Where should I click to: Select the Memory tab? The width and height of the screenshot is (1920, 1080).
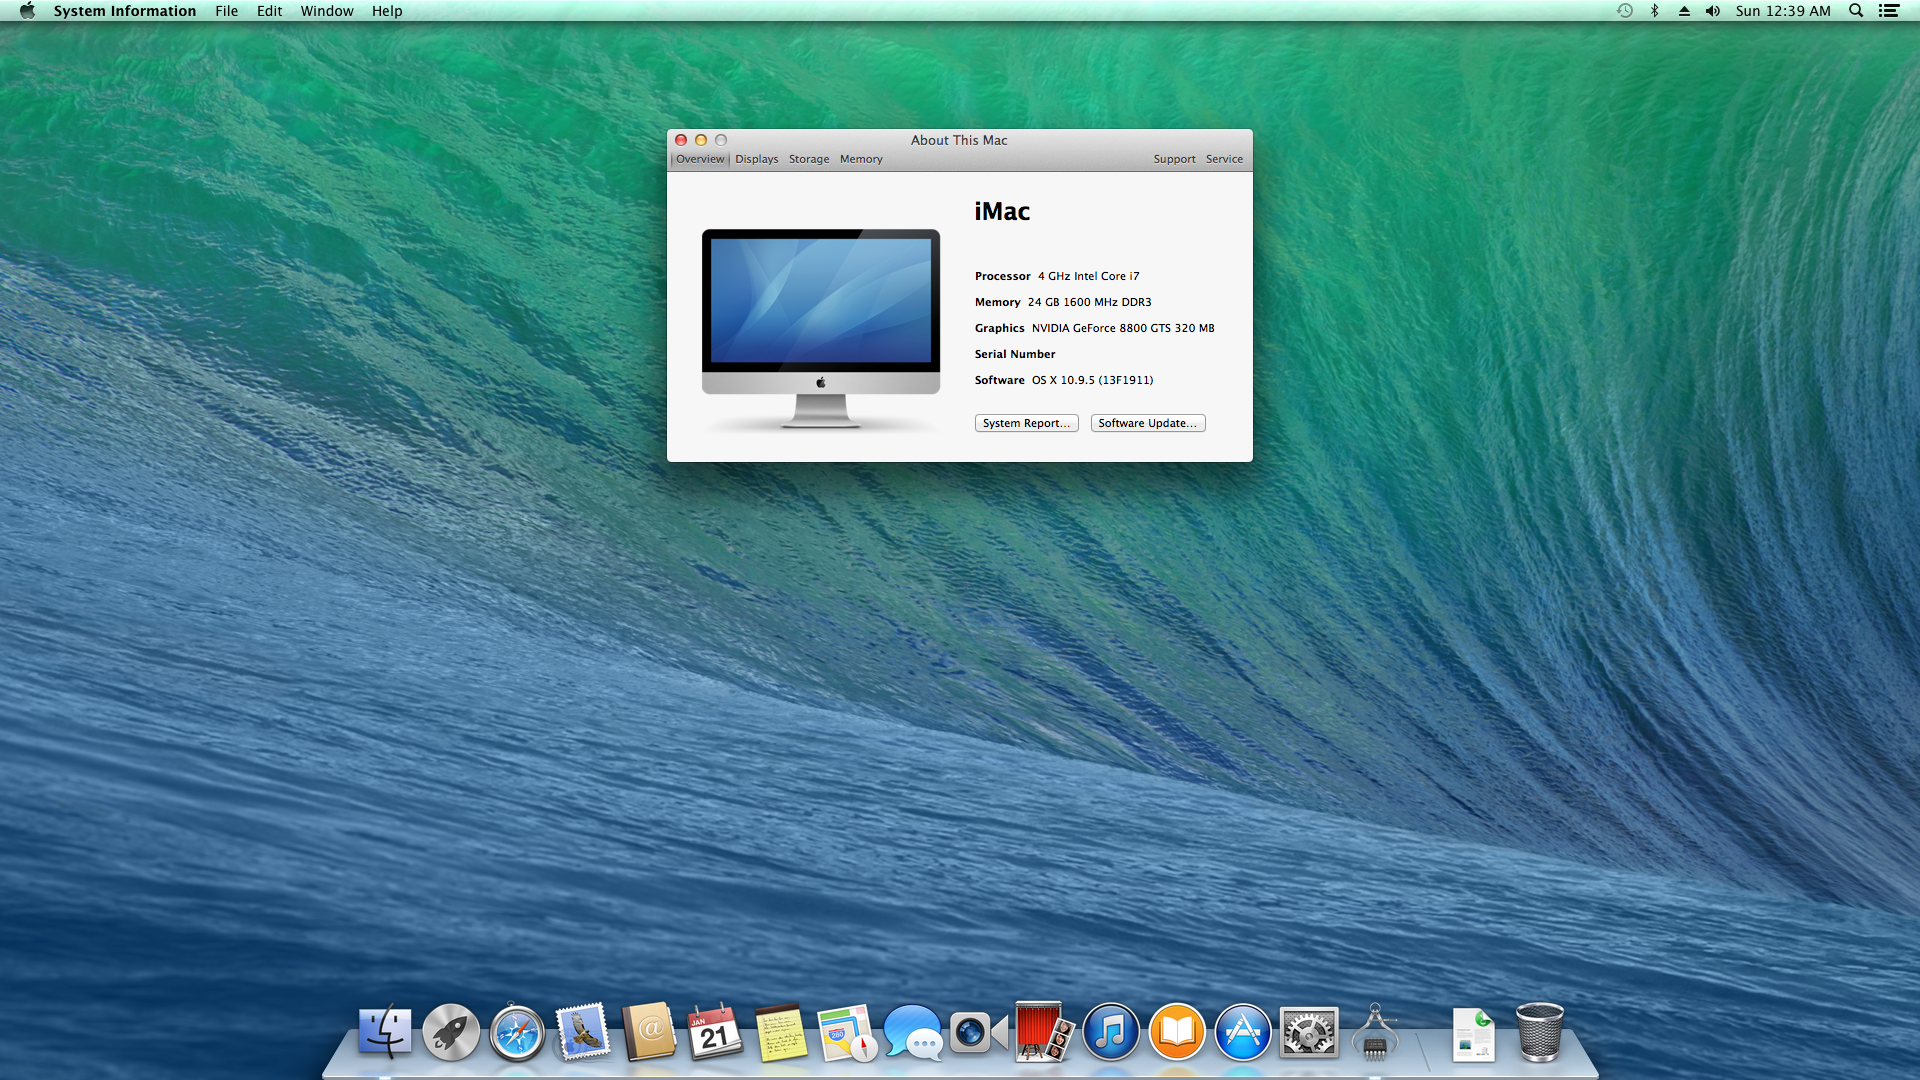[x=861, y=159]
